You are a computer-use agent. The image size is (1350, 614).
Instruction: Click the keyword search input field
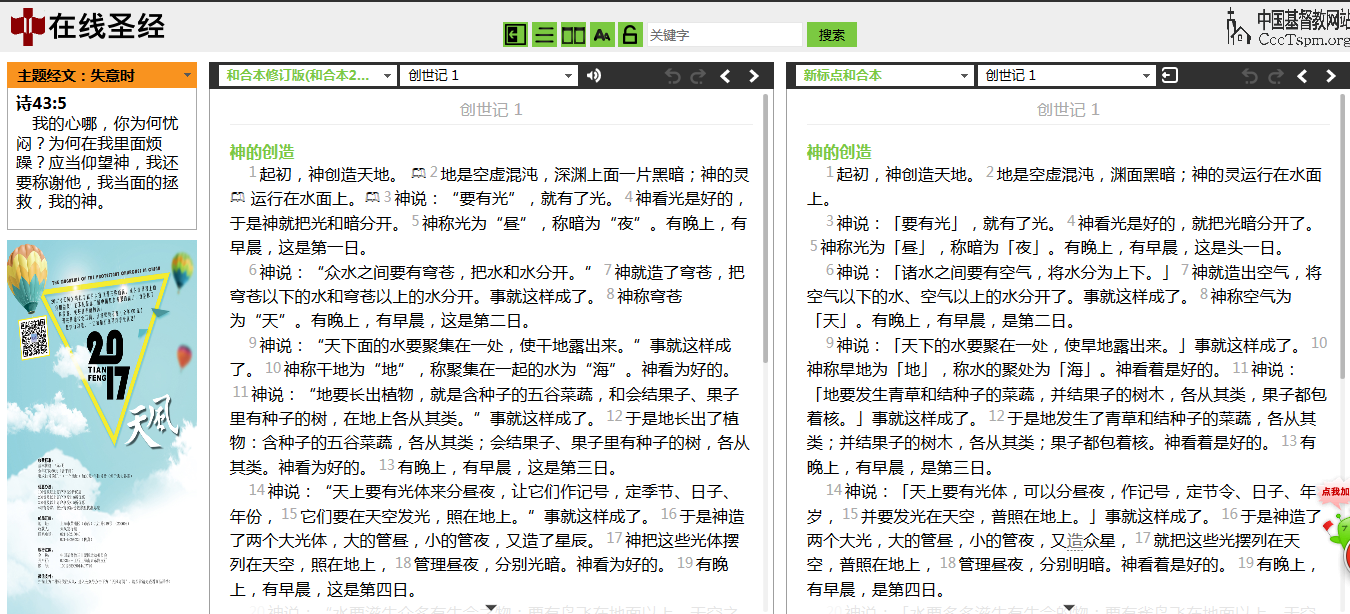click(724, 35)
